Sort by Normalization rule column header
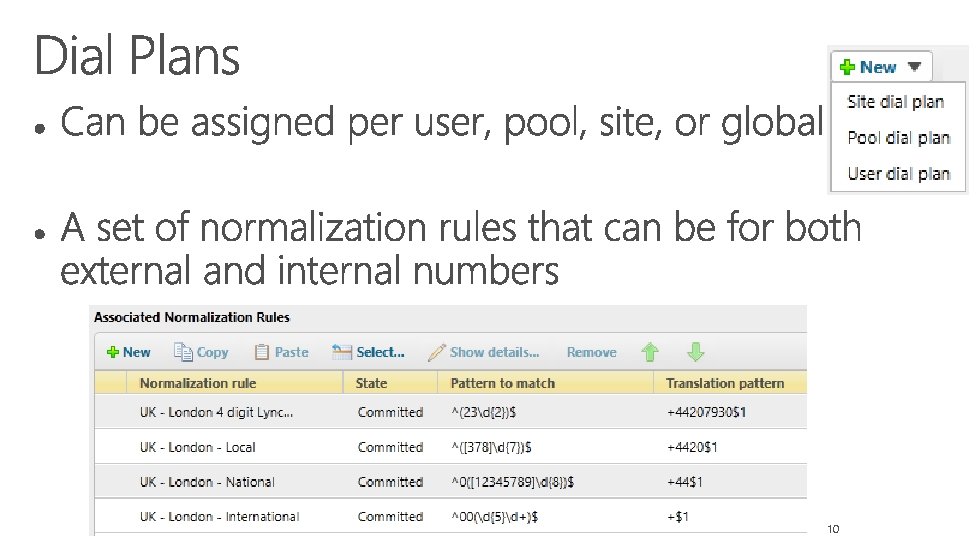 click(x=198, y=383)
